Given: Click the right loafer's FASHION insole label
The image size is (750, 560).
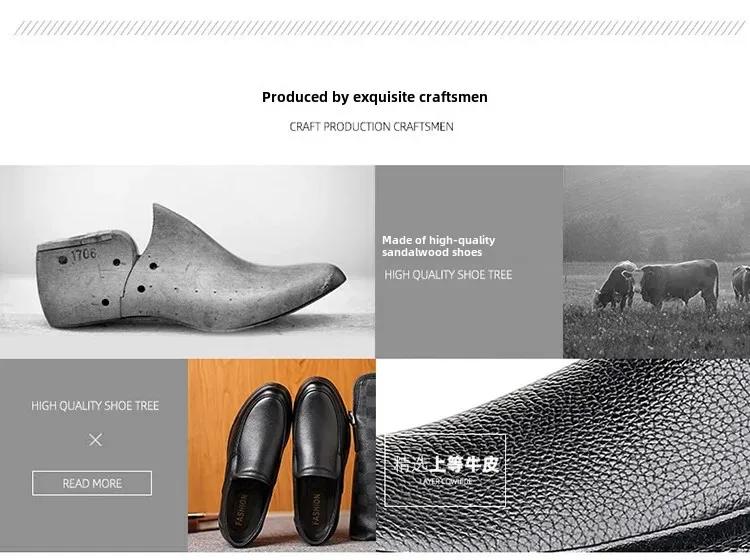Looking at the screenshot, I should point(316,510).
